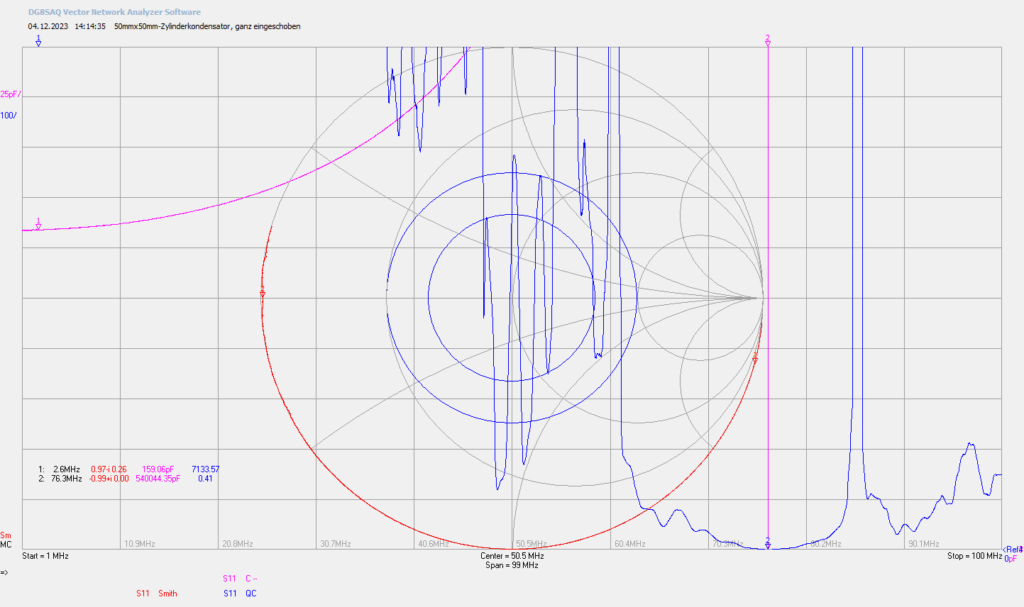Select blue marker 1 arrow at top
Screen dimensions: 1024x607
[39, 41]
